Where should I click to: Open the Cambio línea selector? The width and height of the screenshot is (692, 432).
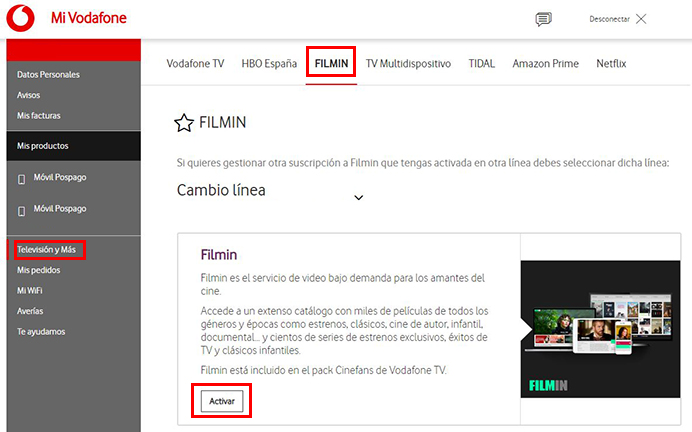(x=270, y=191)
